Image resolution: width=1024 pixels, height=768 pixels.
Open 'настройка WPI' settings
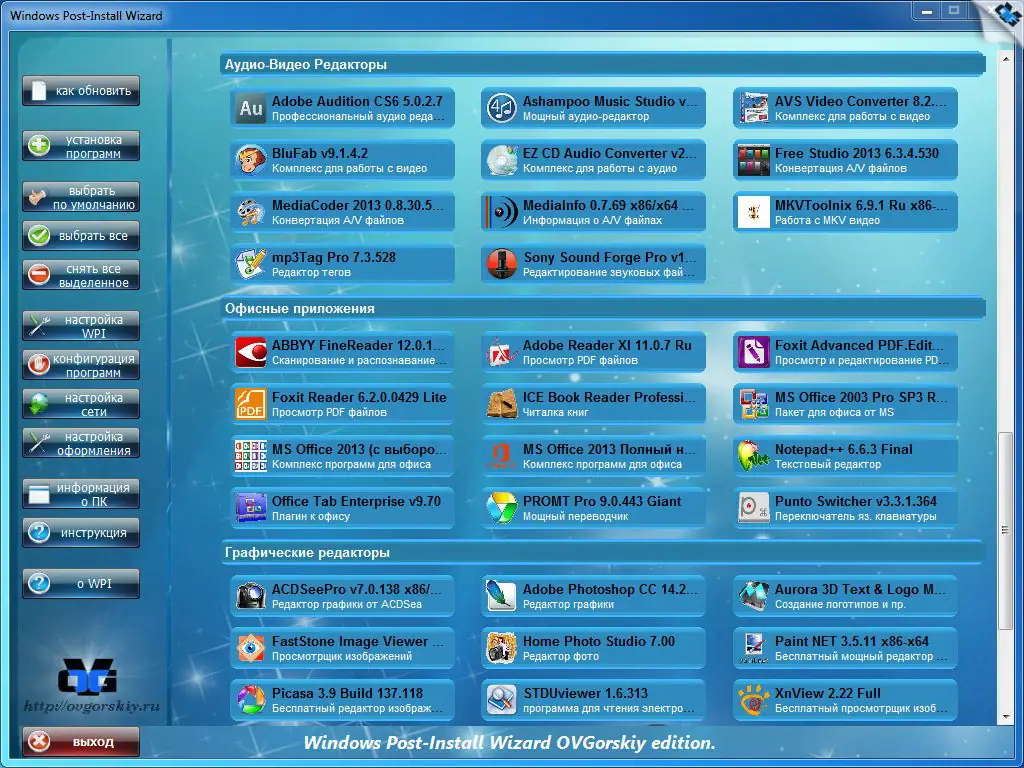pos(81,326)
